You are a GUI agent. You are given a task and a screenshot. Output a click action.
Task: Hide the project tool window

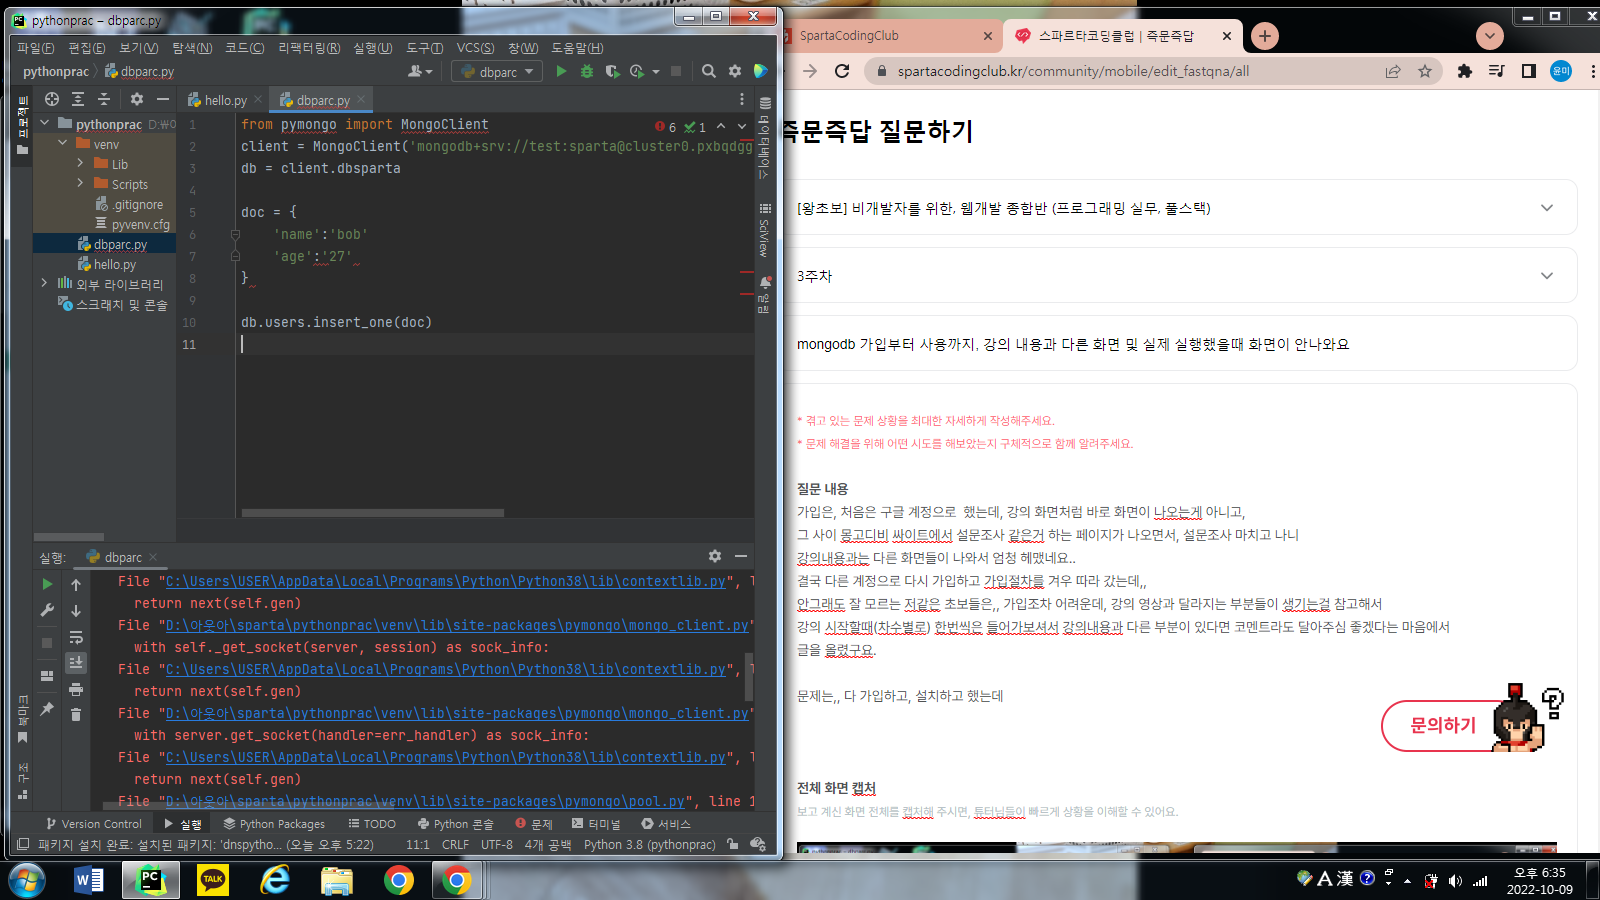[162, 99]
